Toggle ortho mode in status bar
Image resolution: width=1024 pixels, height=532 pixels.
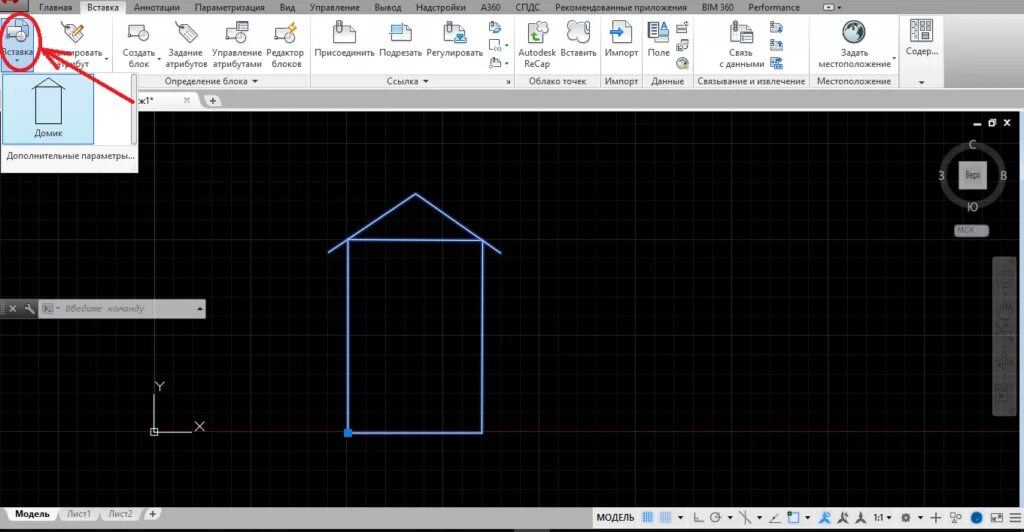click(x=698, y=518)
